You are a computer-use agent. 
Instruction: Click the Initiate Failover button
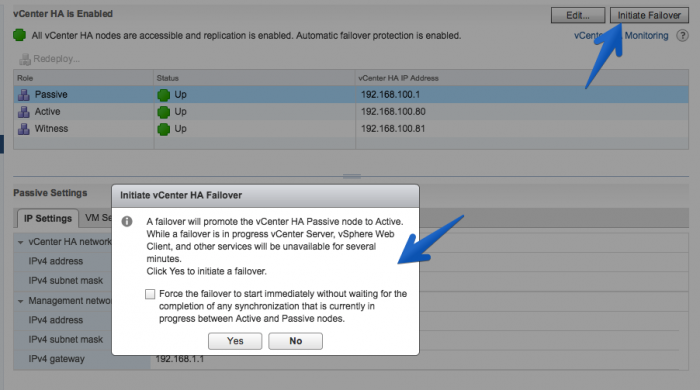coord(649,15)
